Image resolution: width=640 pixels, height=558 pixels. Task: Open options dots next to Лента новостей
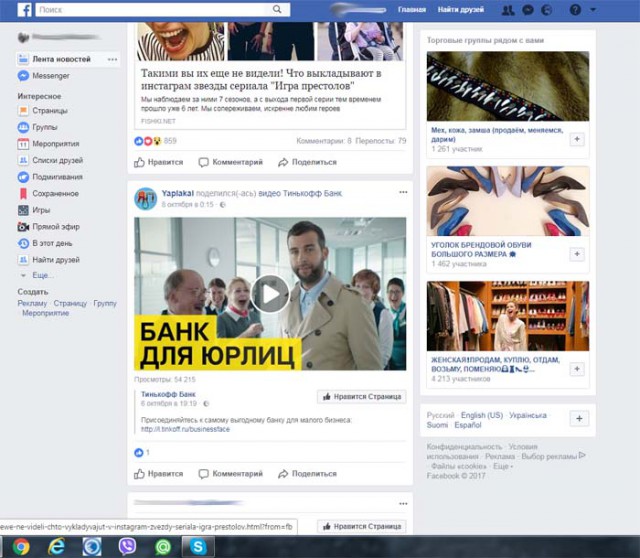tap(112, 60)
